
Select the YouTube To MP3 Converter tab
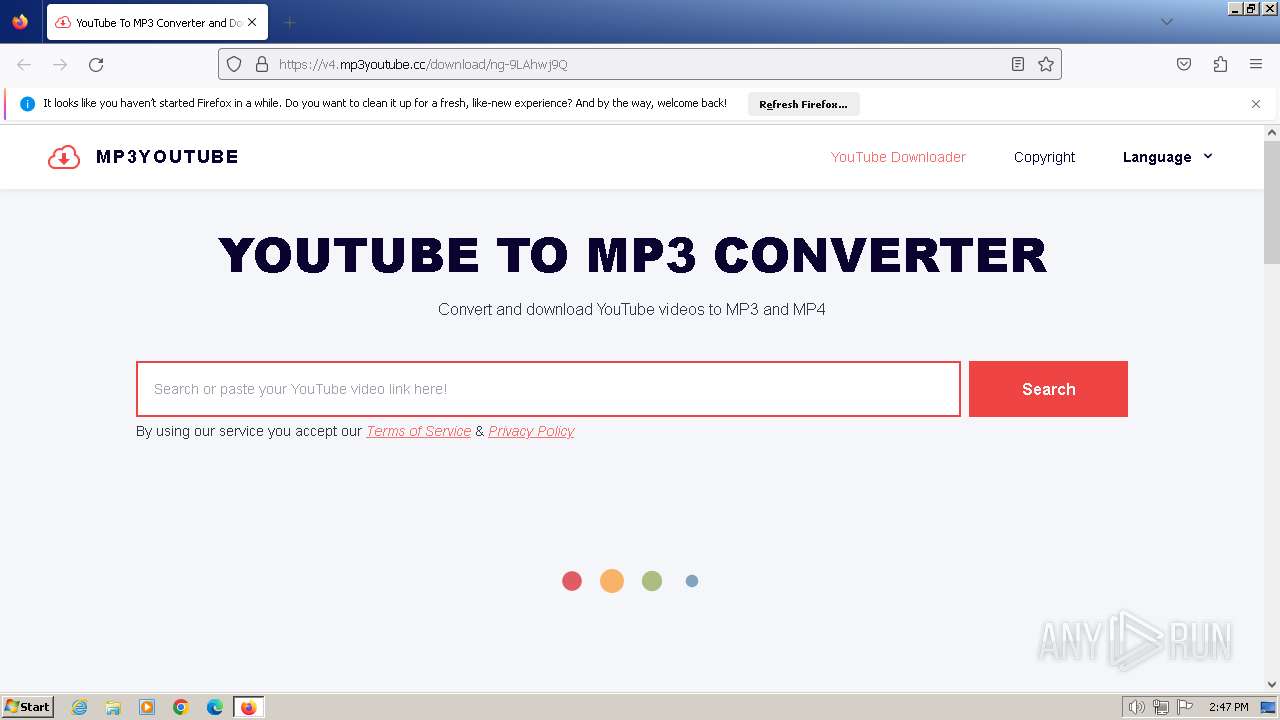click(157, 22)
